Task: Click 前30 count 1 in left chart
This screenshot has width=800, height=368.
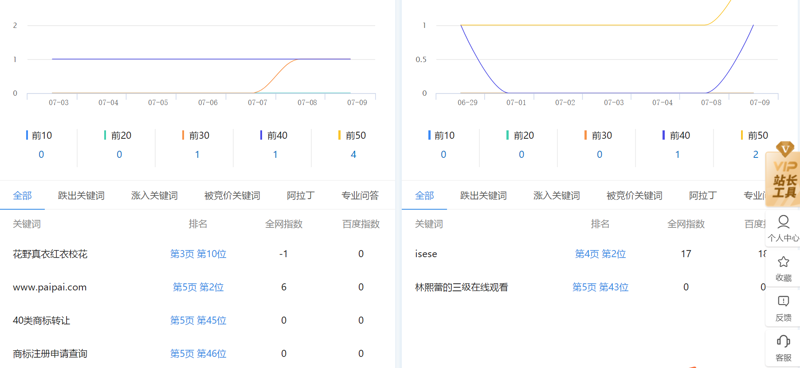Action: [197, 155]
